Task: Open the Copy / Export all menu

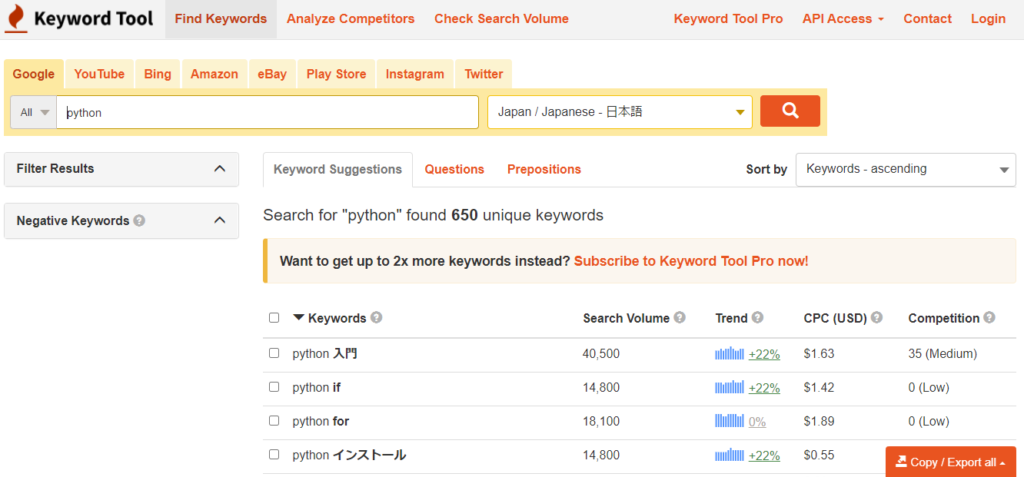Action: (x=951, y=462)
